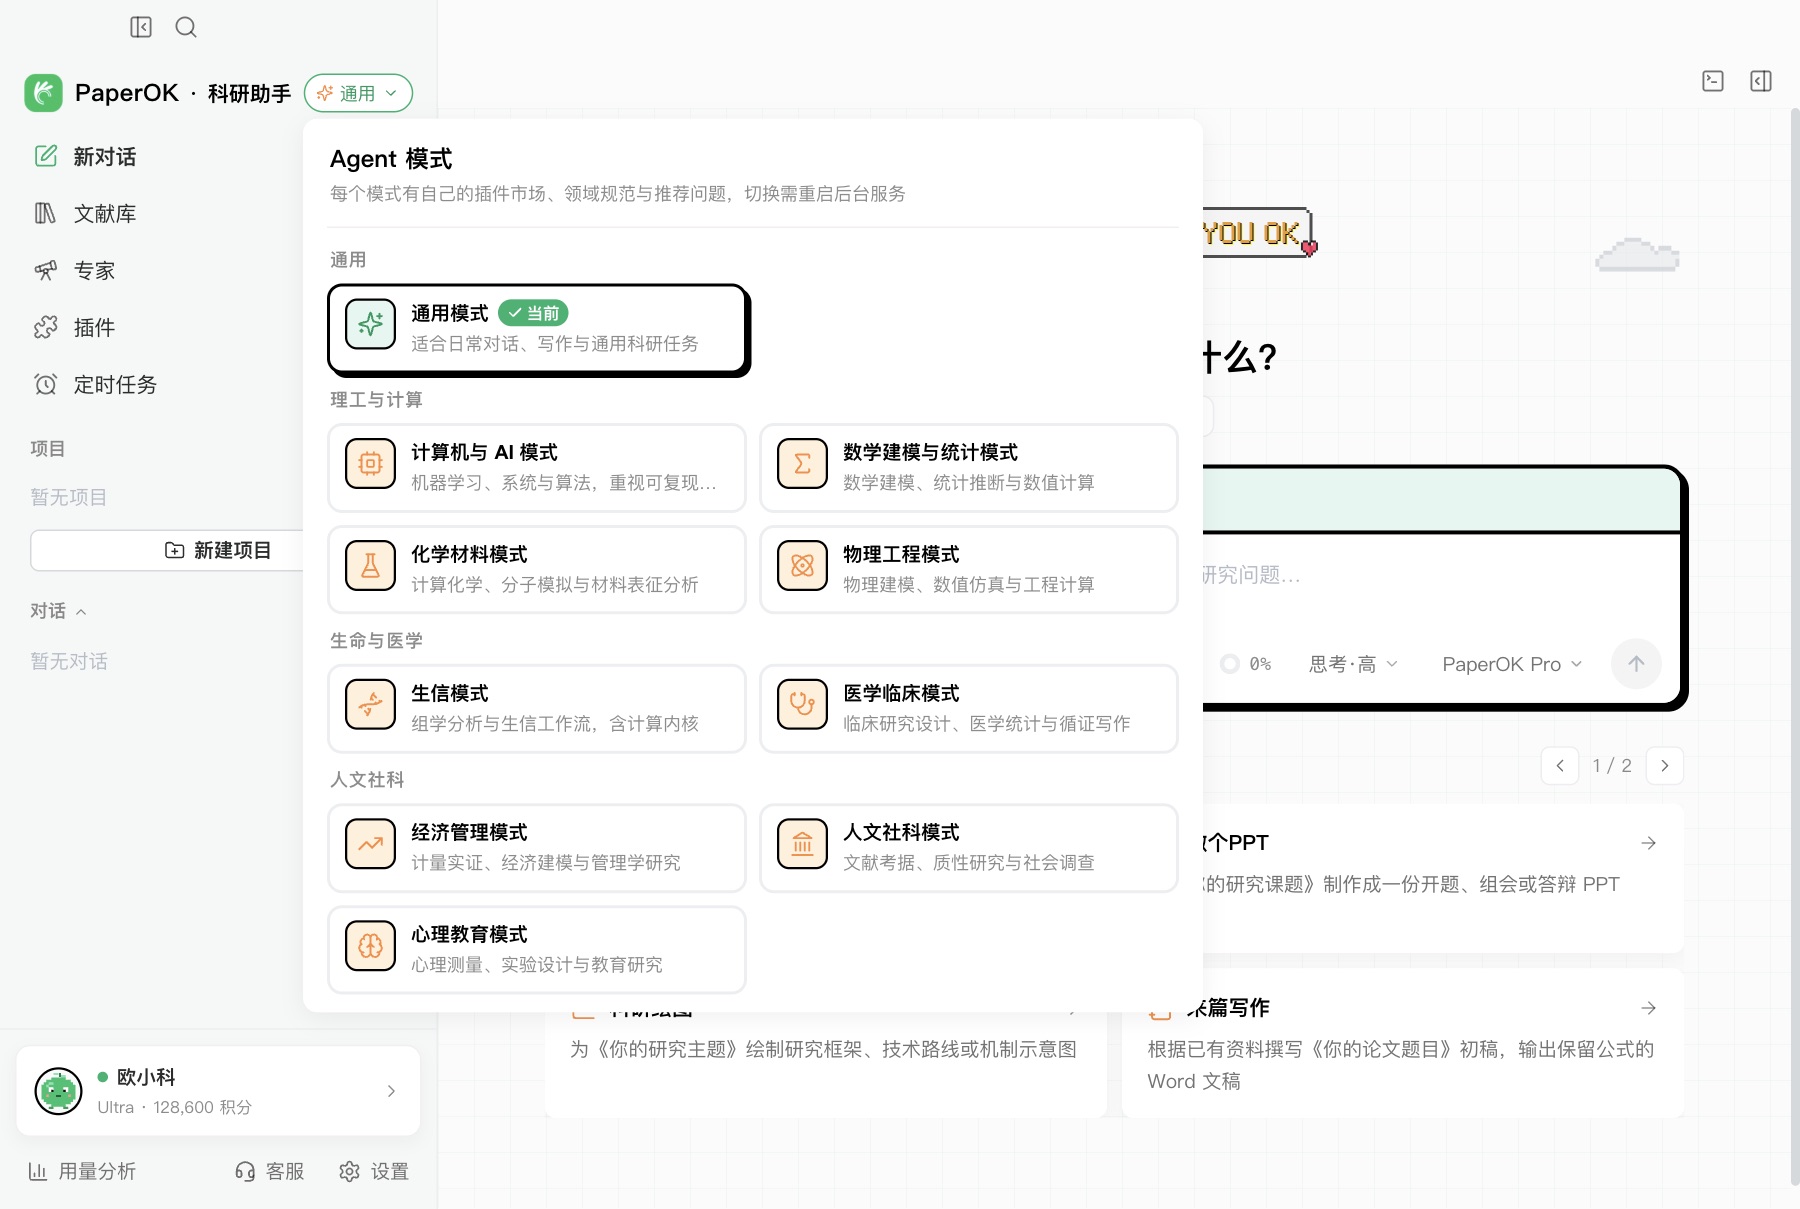Viewport: 1800px width, 1209px height.
Task: Click the atom icon of 物理工程模式
Action: 803,566
